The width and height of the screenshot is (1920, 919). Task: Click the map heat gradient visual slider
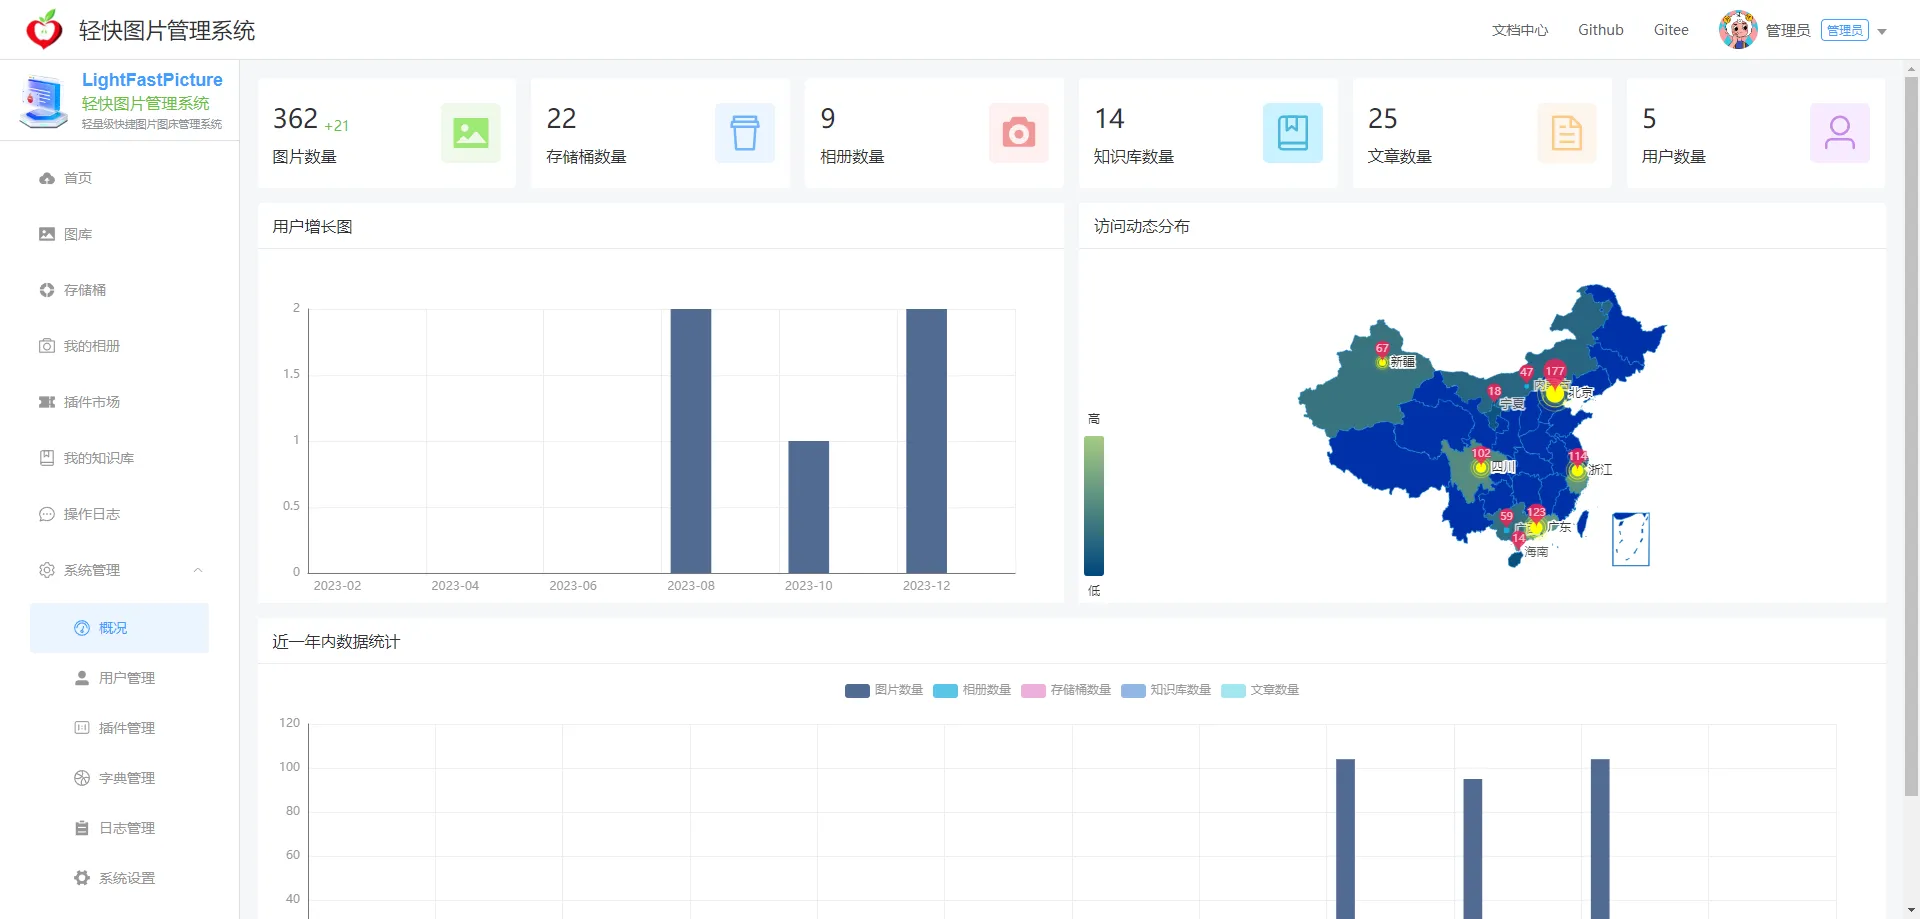1094,505
